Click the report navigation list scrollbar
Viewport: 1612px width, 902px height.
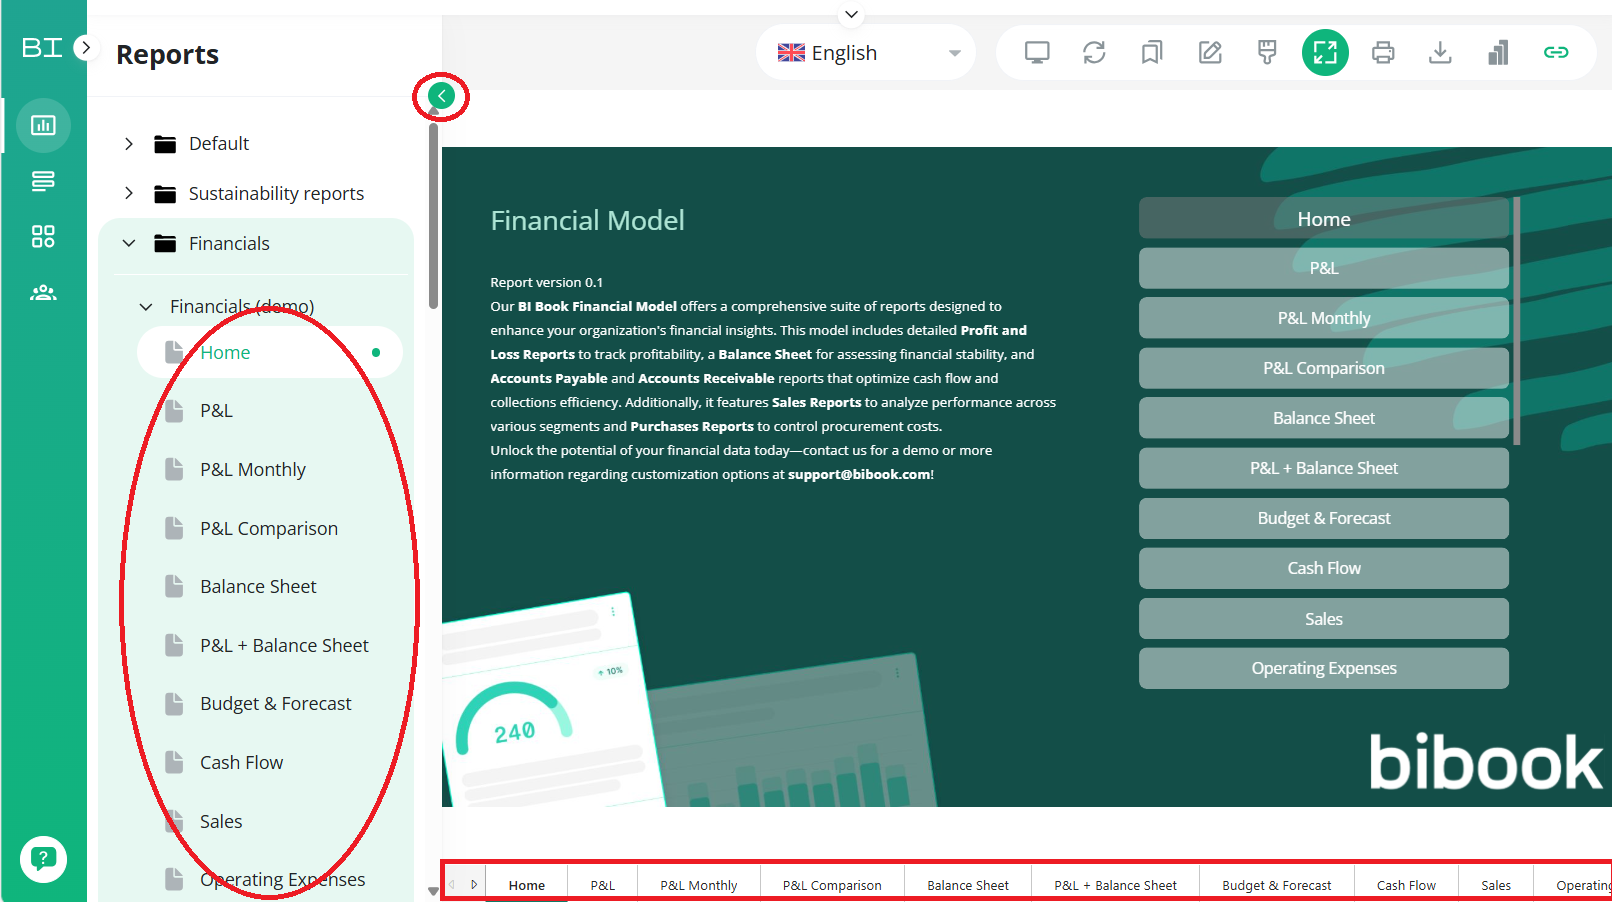coord(1517,321)
